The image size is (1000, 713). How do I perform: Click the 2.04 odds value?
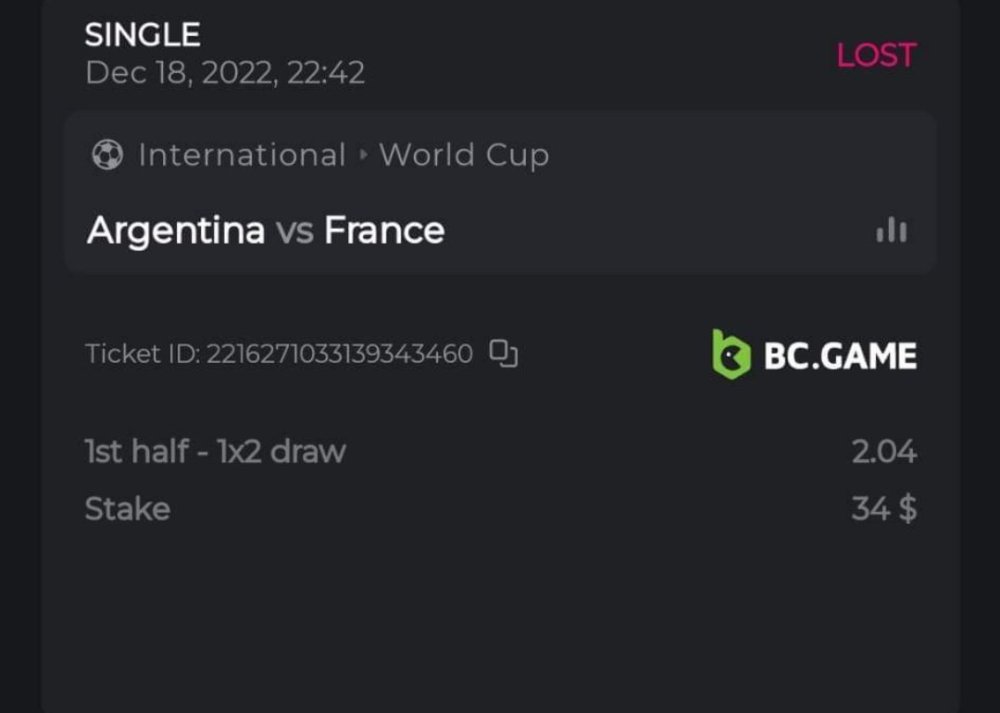click(884, 452)
